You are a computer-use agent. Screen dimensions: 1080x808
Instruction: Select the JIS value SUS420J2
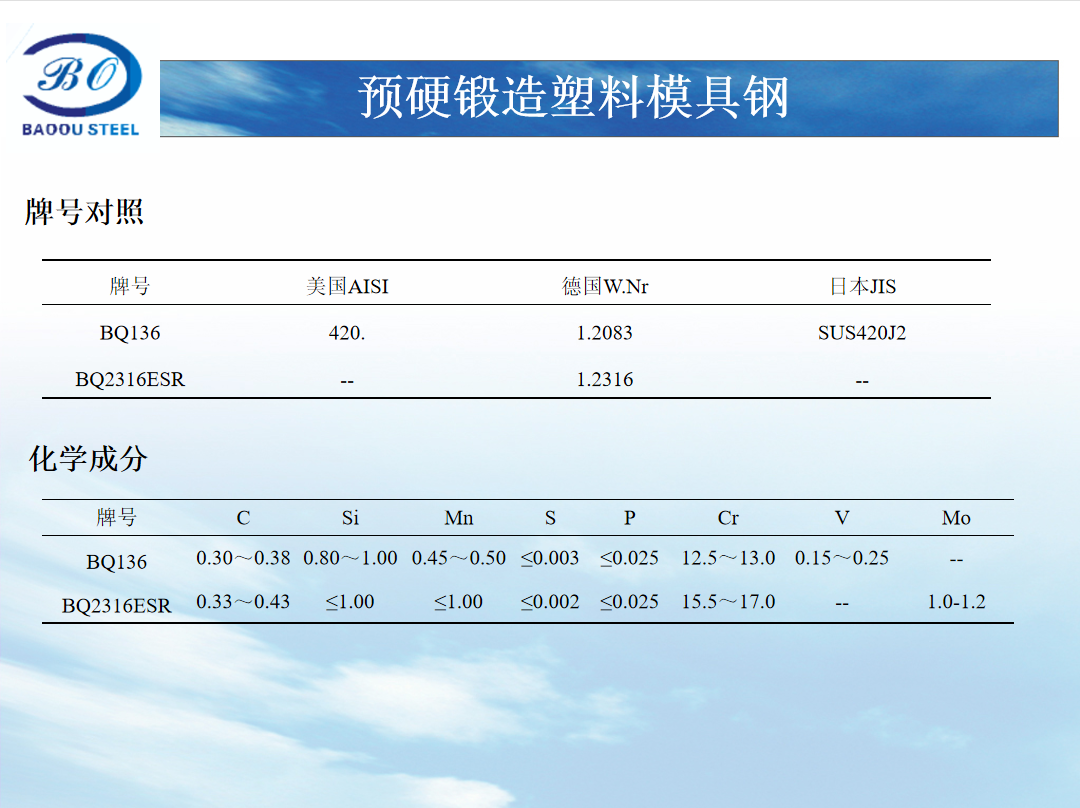862,333
